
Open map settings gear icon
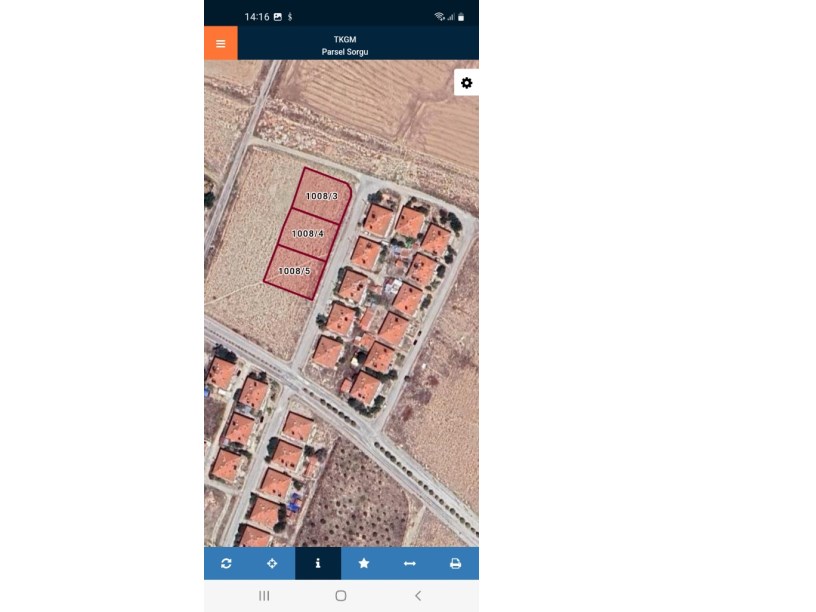pos(466,83)
